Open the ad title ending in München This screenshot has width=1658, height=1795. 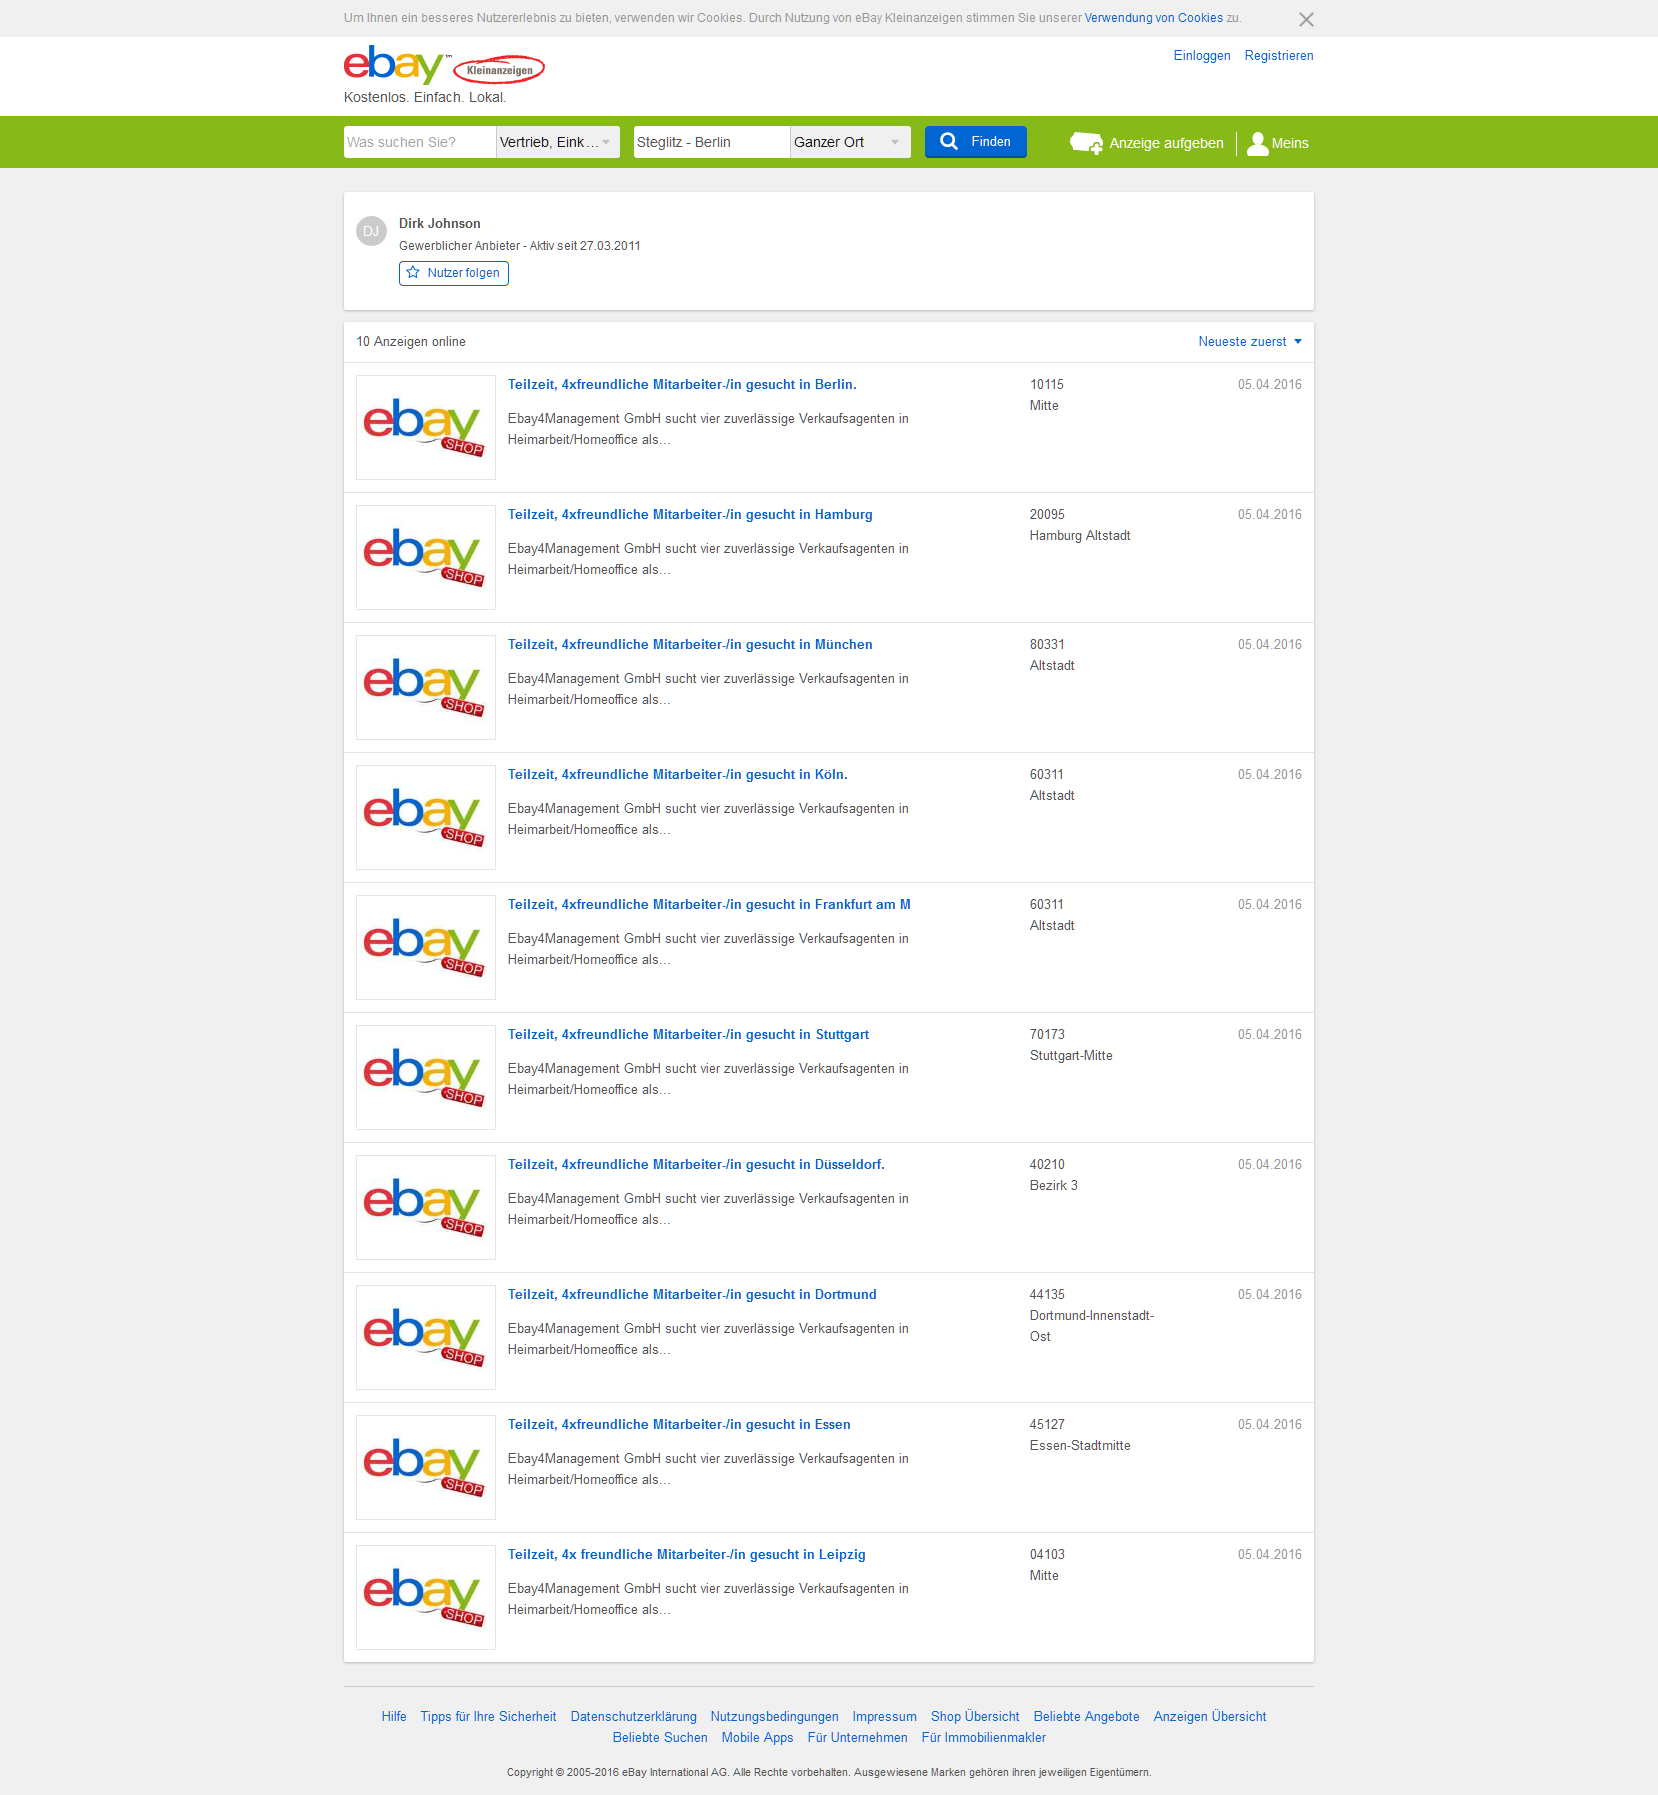(690, 645)
